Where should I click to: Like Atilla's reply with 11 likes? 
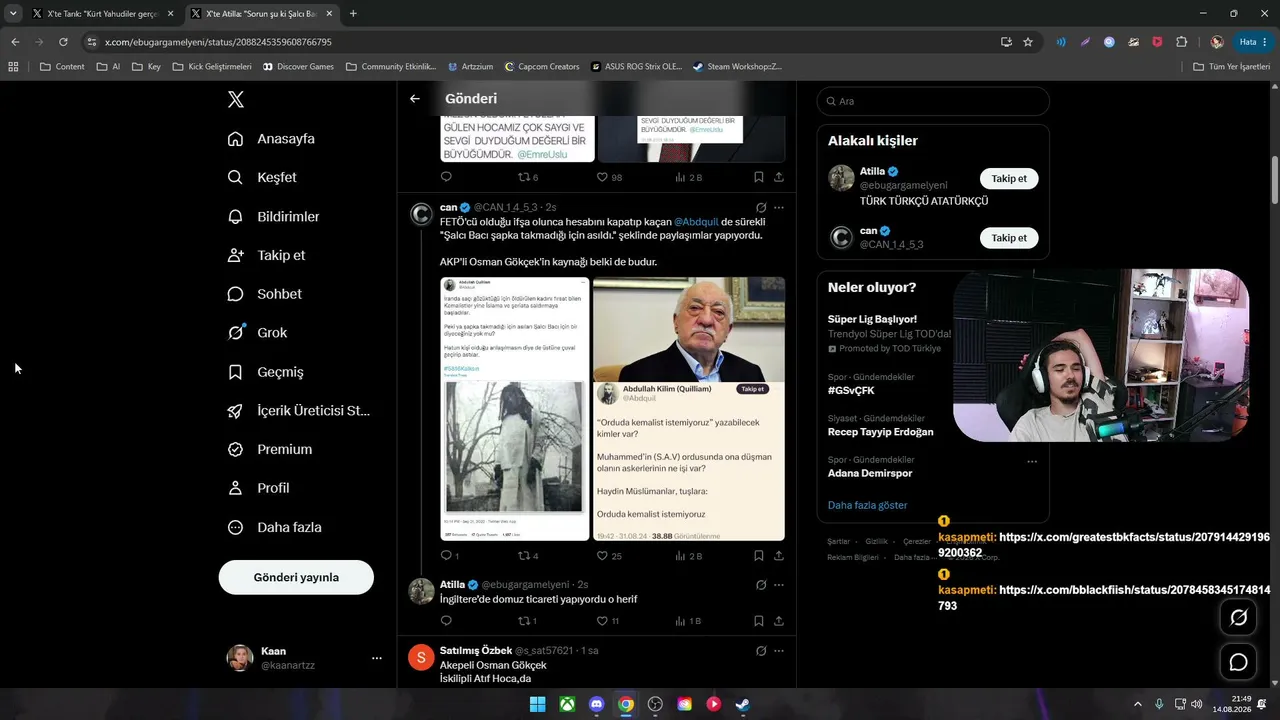pyautogui.click(x=602, y=621)
